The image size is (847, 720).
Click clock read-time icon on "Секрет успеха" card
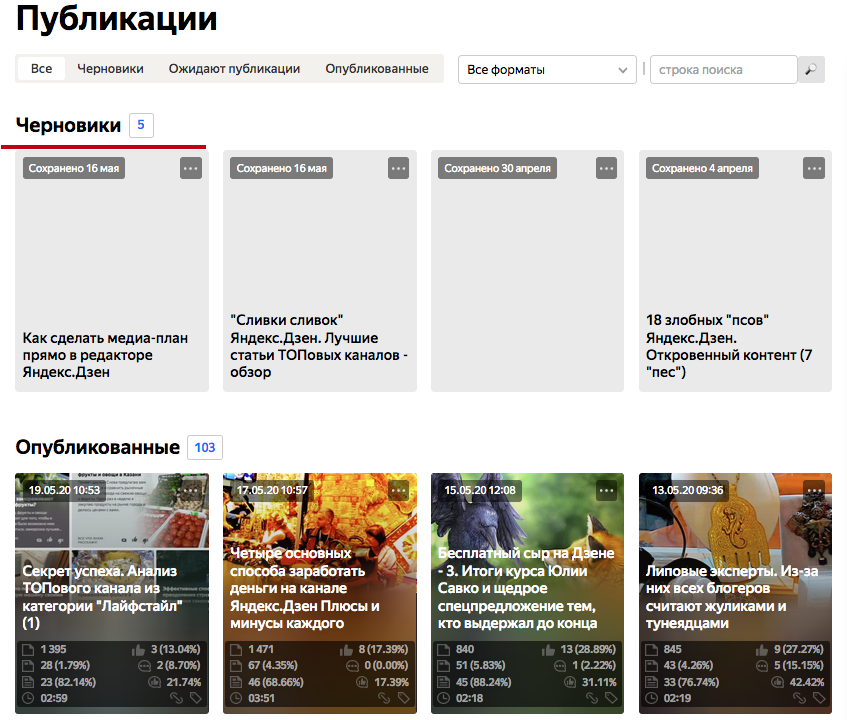pos(28,698)
